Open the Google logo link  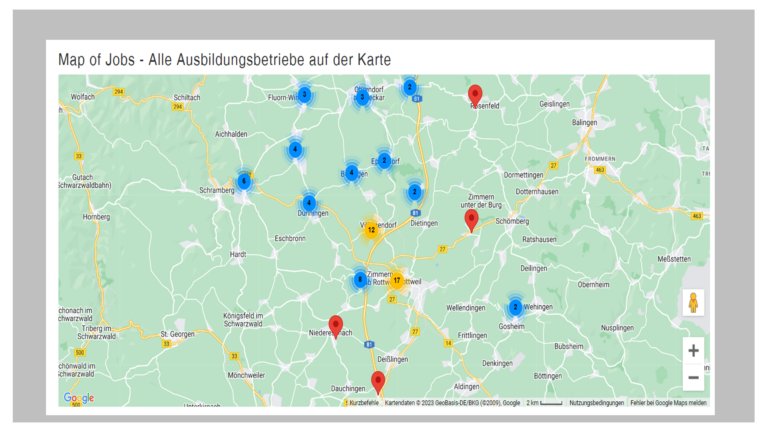click(78, 398)
